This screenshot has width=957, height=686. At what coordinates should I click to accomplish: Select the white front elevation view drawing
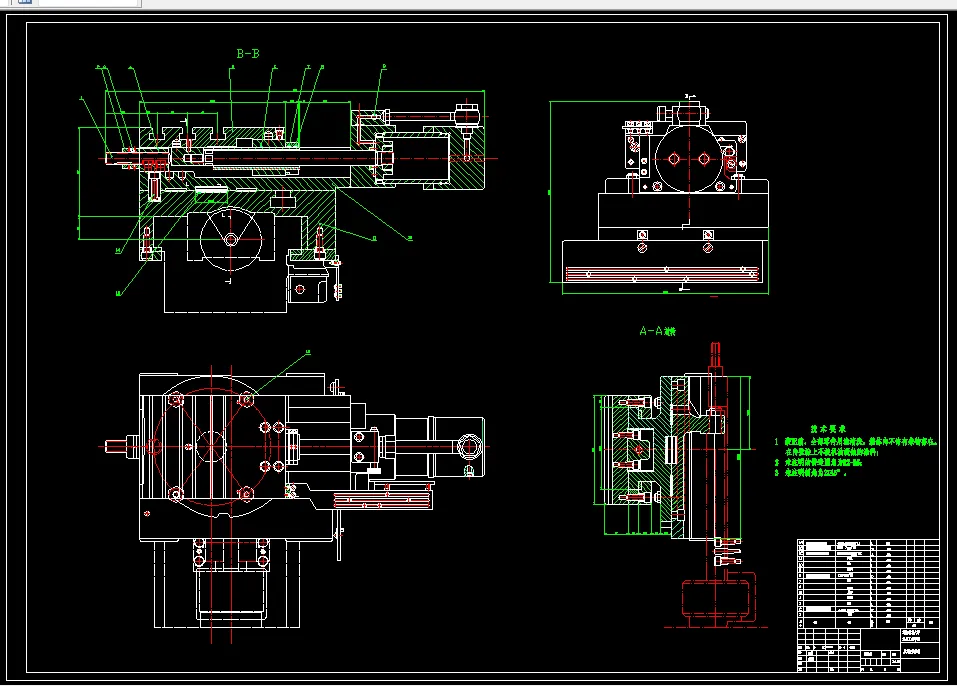tap(659, 195)
